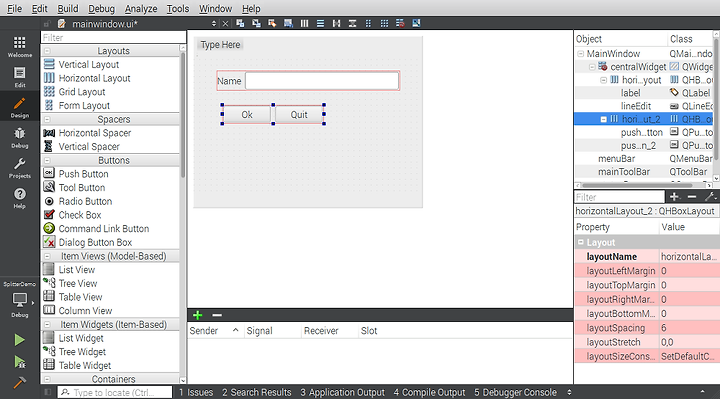Show the Compile Output pane
Viewport: 720px width, 399px height.
429,393
